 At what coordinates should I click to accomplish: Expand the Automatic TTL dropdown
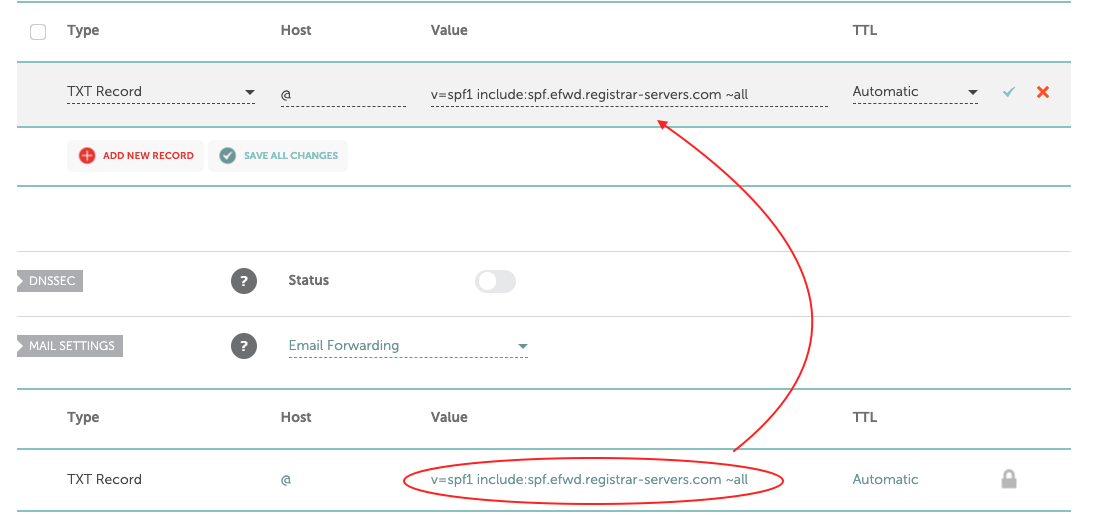(x=915, y=92)
